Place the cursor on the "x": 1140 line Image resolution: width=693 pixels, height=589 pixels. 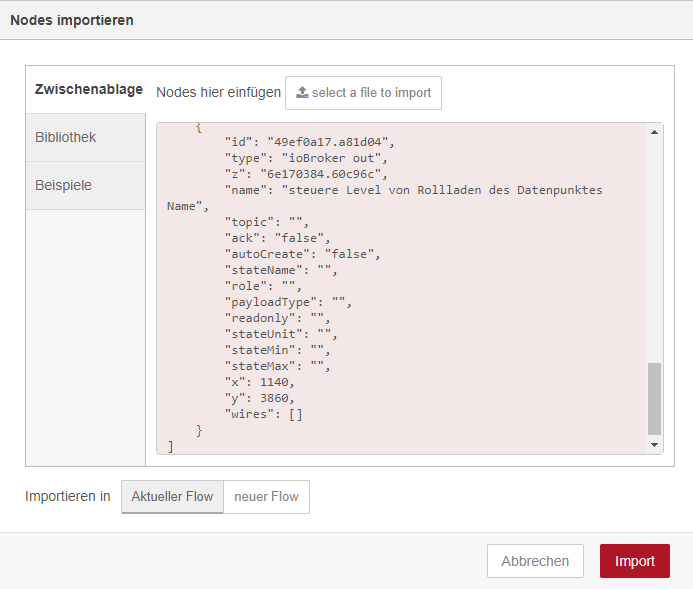click(260, 382)
